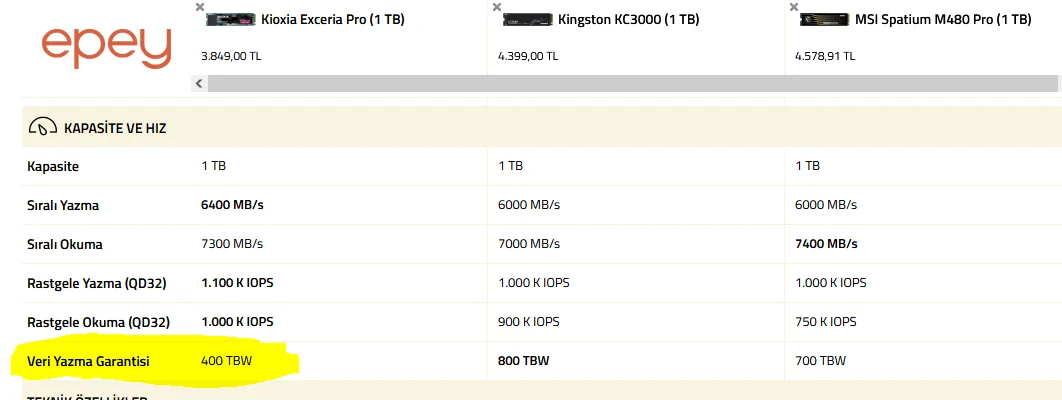Click the MSI price 4.578,91 TL
Viewport: 1062px width, 400px height.
pos(825,56)
